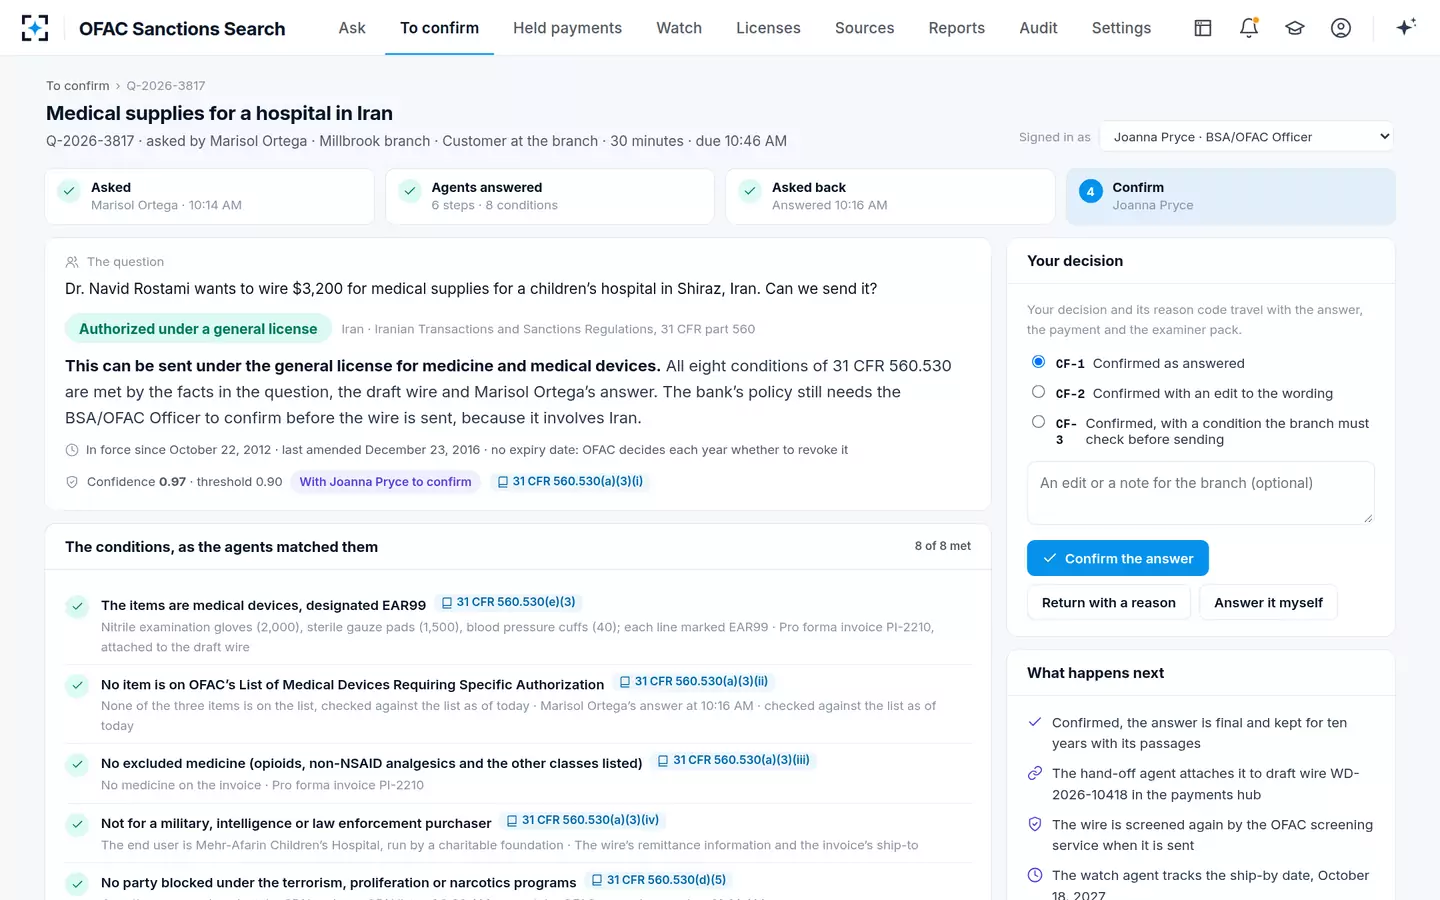Open the notifications bell
This screenshot has height=900, width=1440.
click(x=1249, y=28)
